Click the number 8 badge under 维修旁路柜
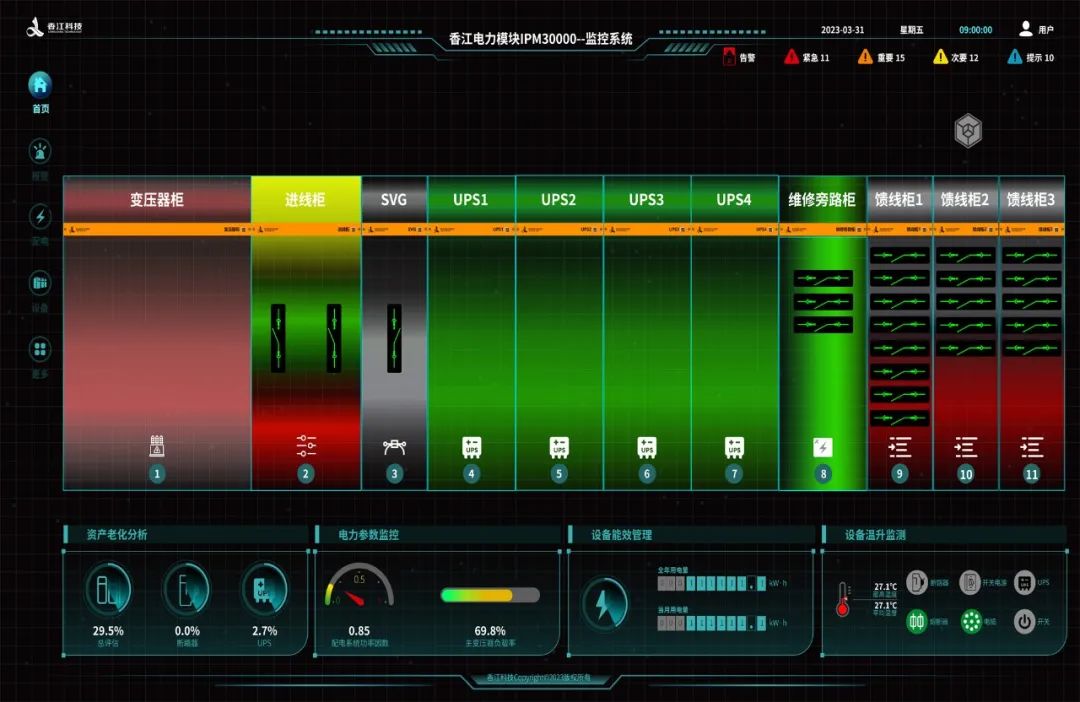The width and height of the screenshot is (1080, 702). coord(823,474)
